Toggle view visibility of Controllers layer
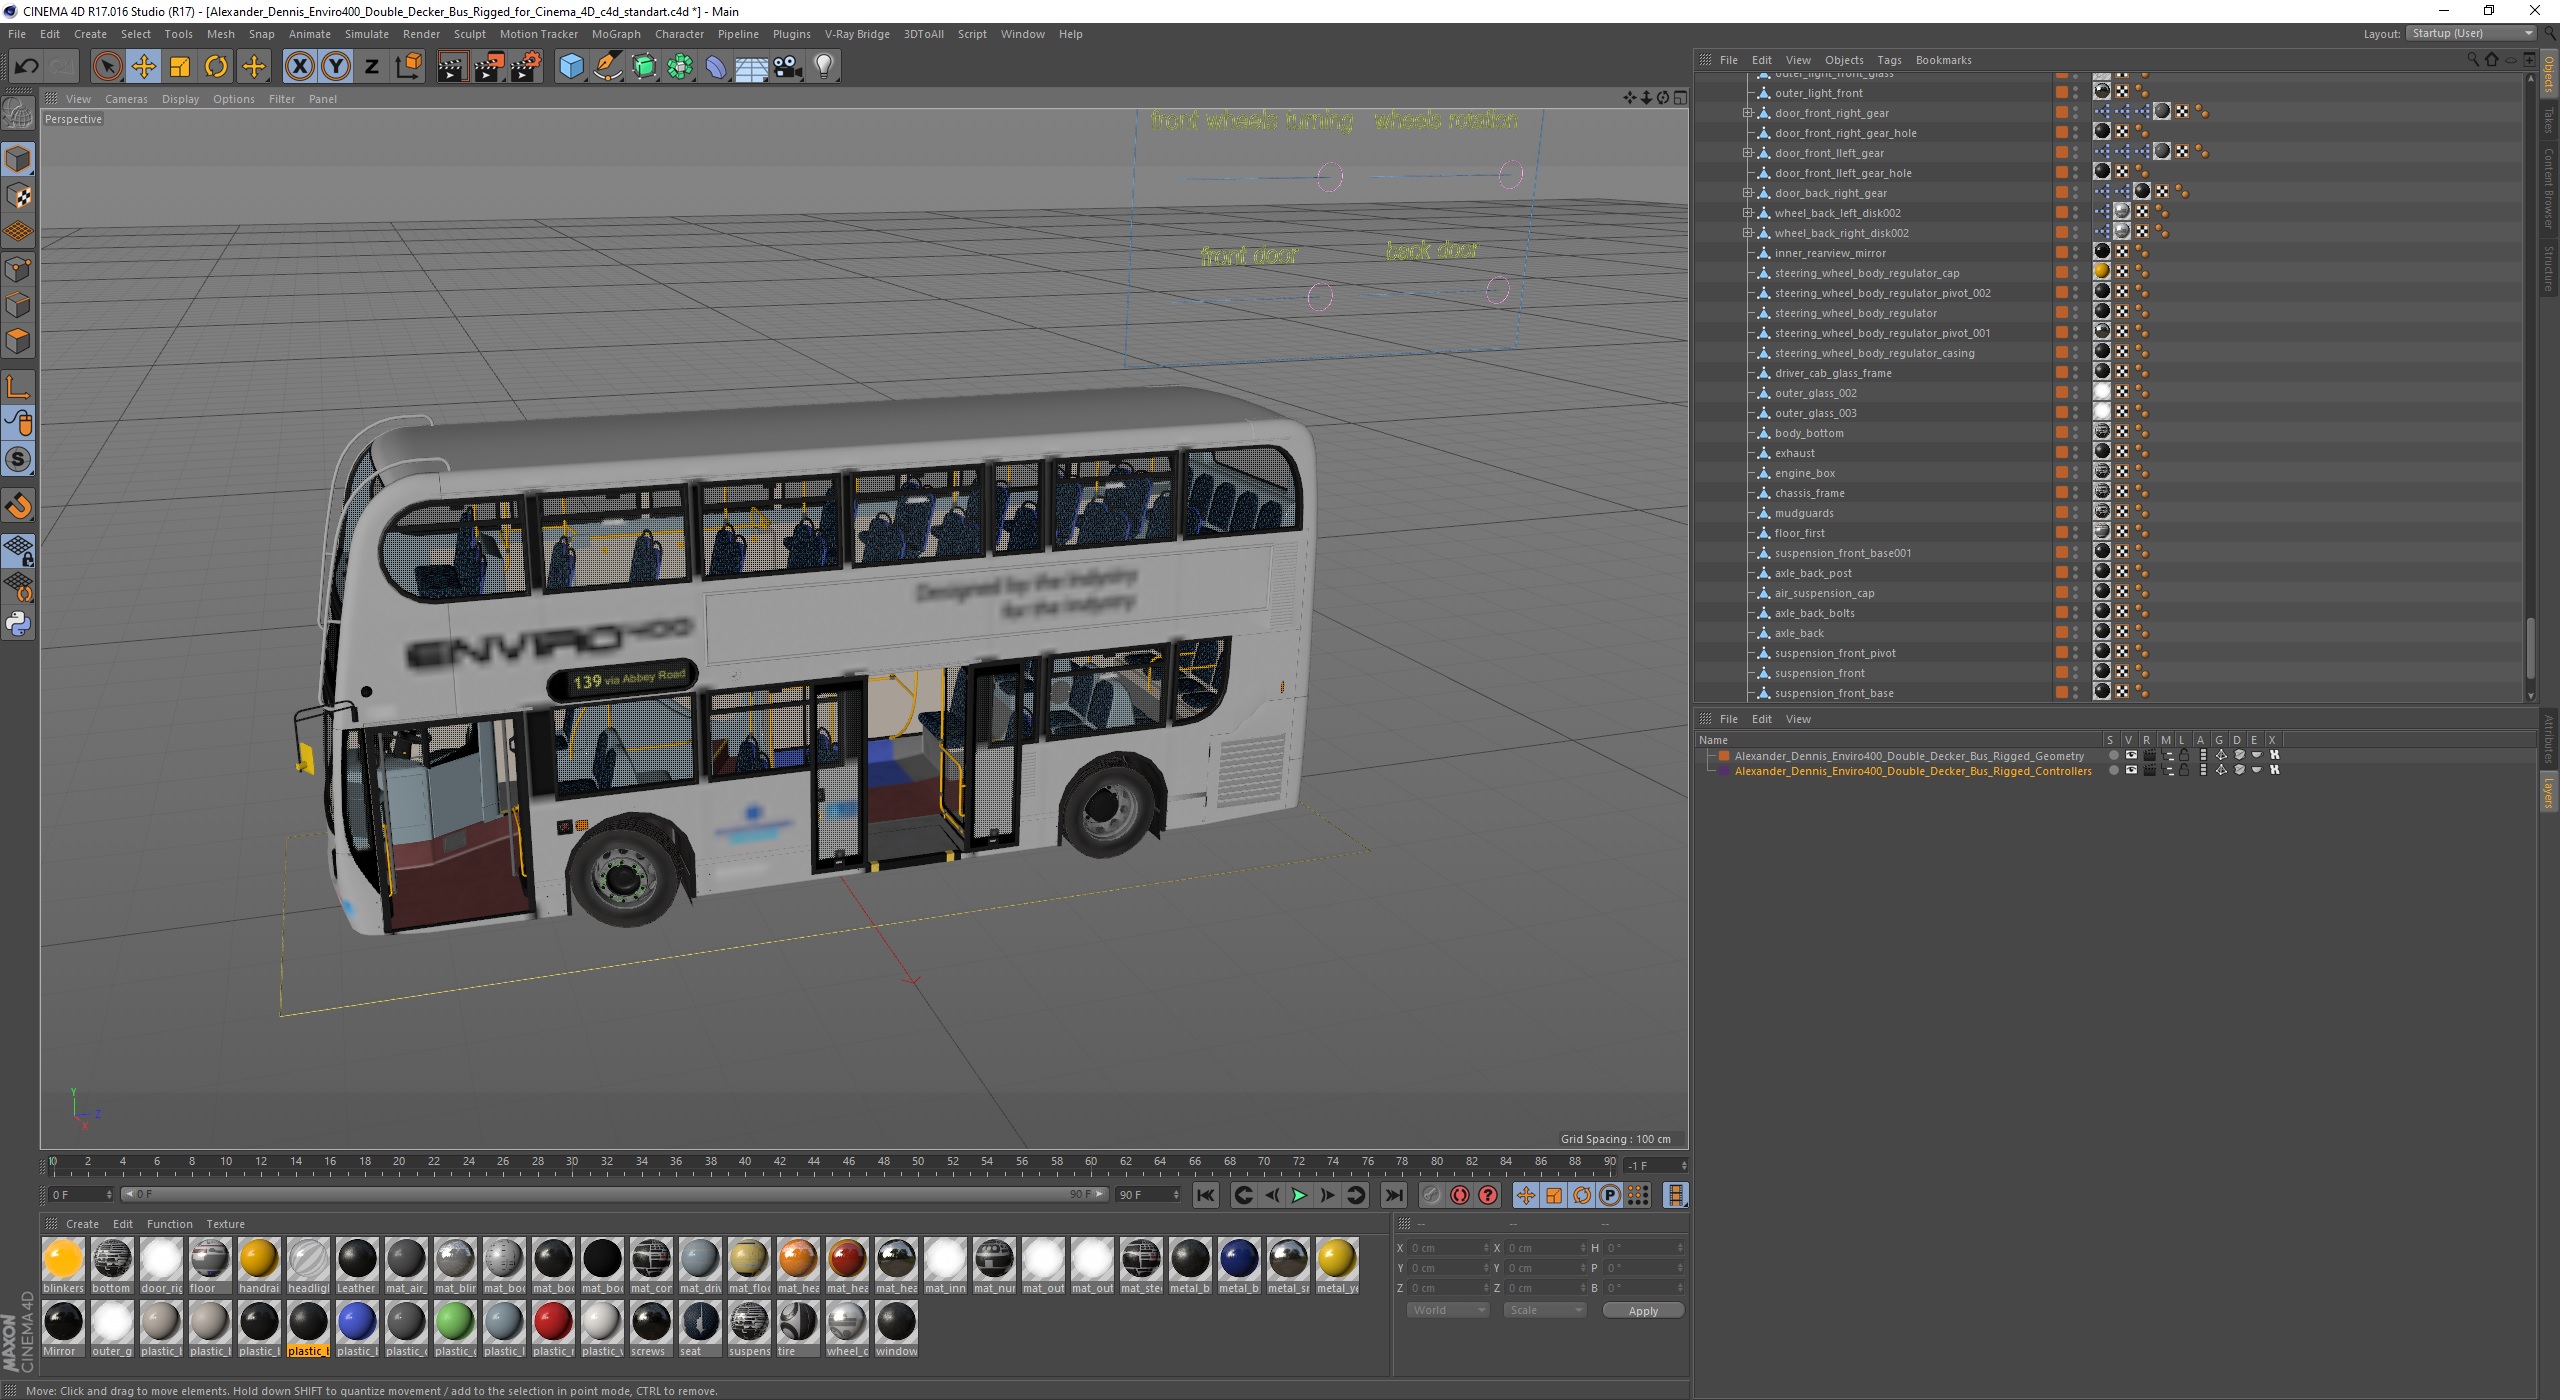2560x1400 pixels. (x=2131, y=771)
